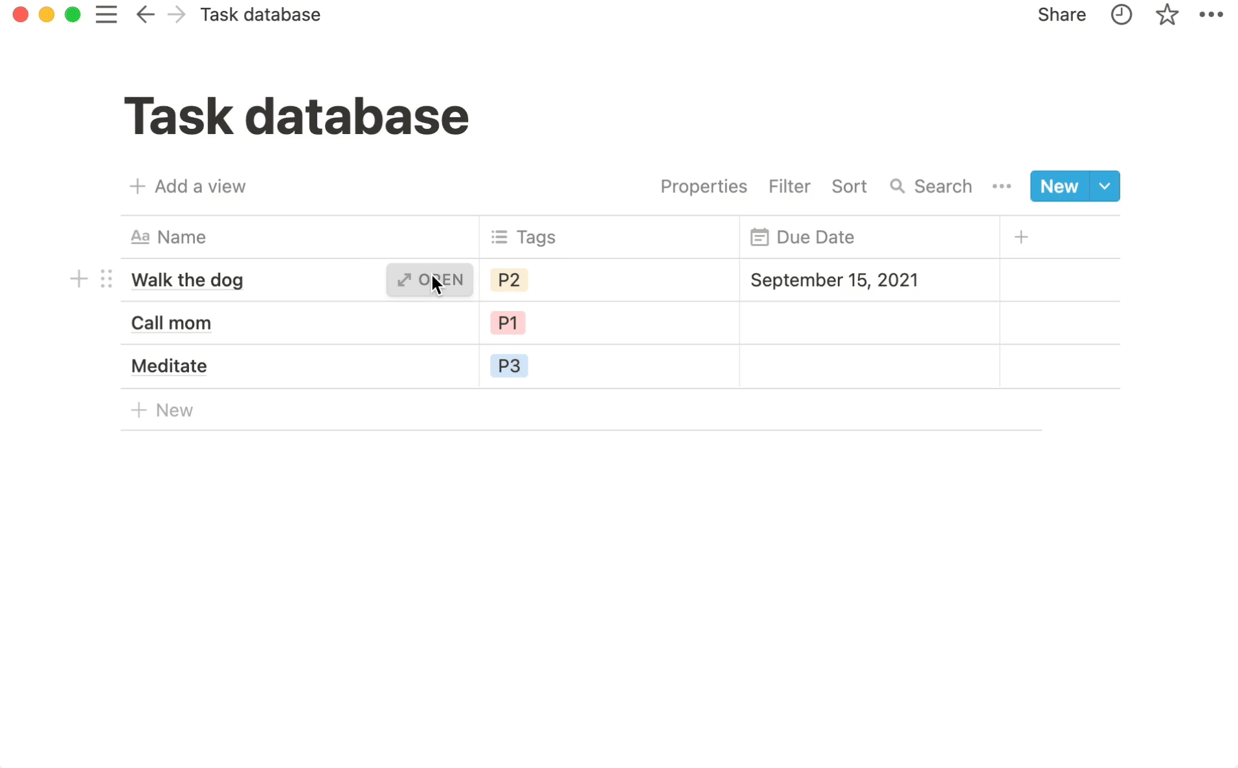The image size is (1238, 768).
Task: Open database view options ellipsis
Action: point(1001,187)
